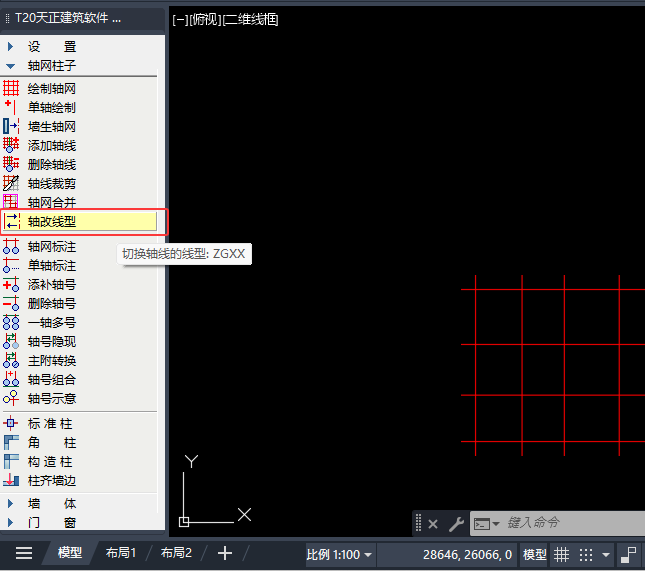Click the 轴线裁剪 menu label
The width and height of the screenshot is (645, 571).
tap(52, 183)
